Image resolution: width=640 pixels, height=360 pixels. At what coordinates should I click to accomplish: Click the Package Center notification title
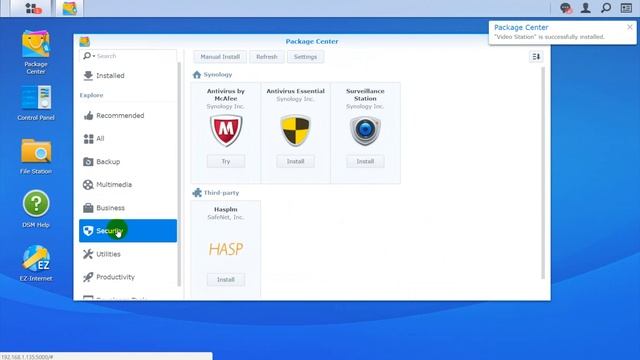coord(521,27)
